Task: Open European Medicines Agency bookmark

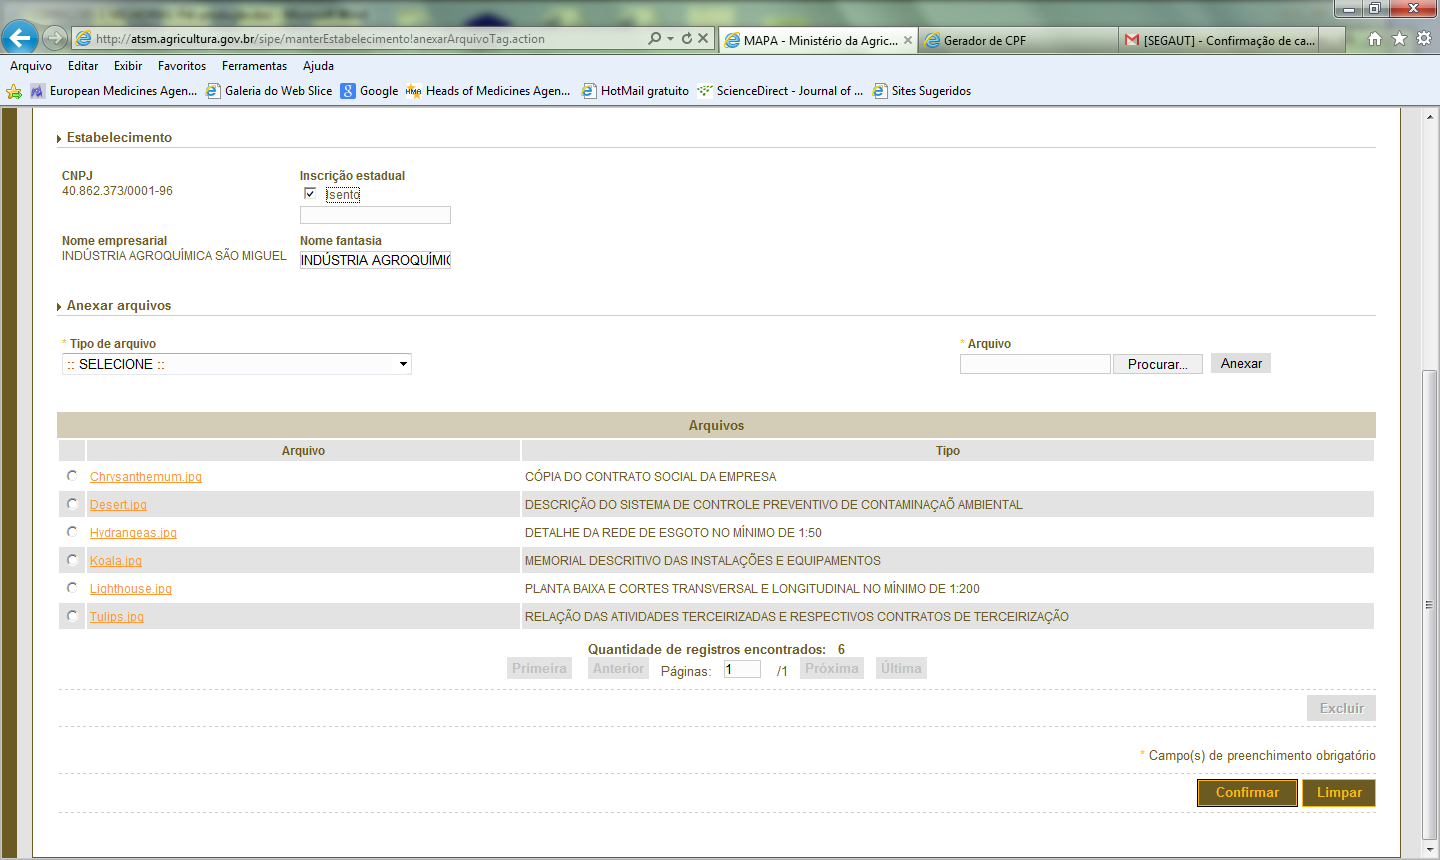Action: (113, 91)
